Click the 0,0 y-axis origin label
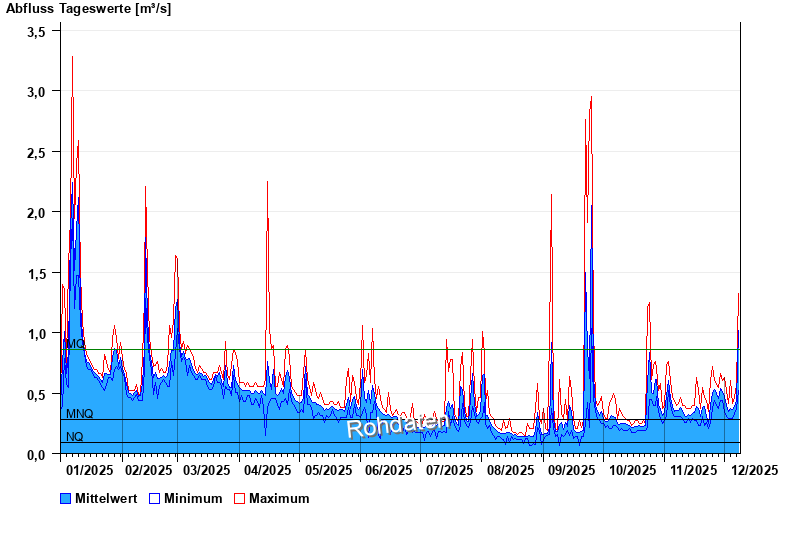This screenshot has width=800, height=550. click(x=37, y=455)
